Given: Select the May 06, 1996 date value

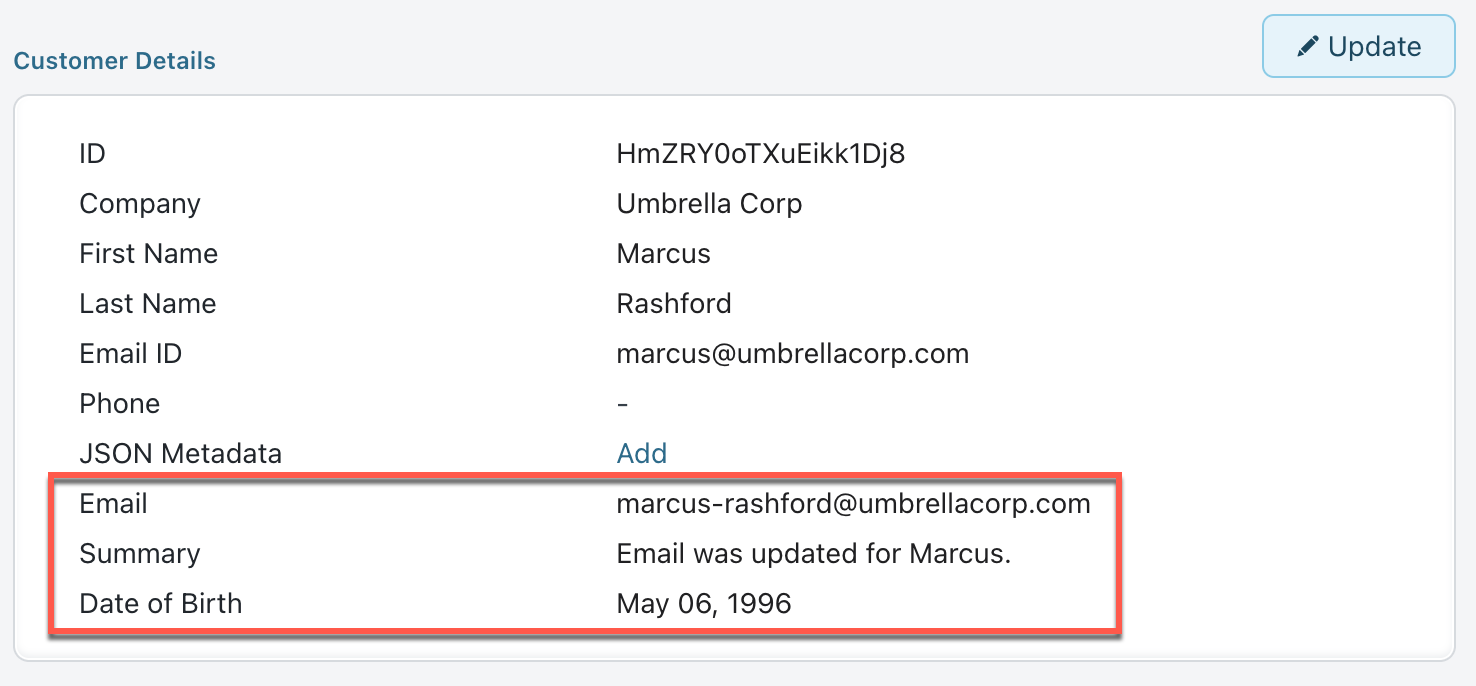Looking at the screenshot, I should (704, 604).
